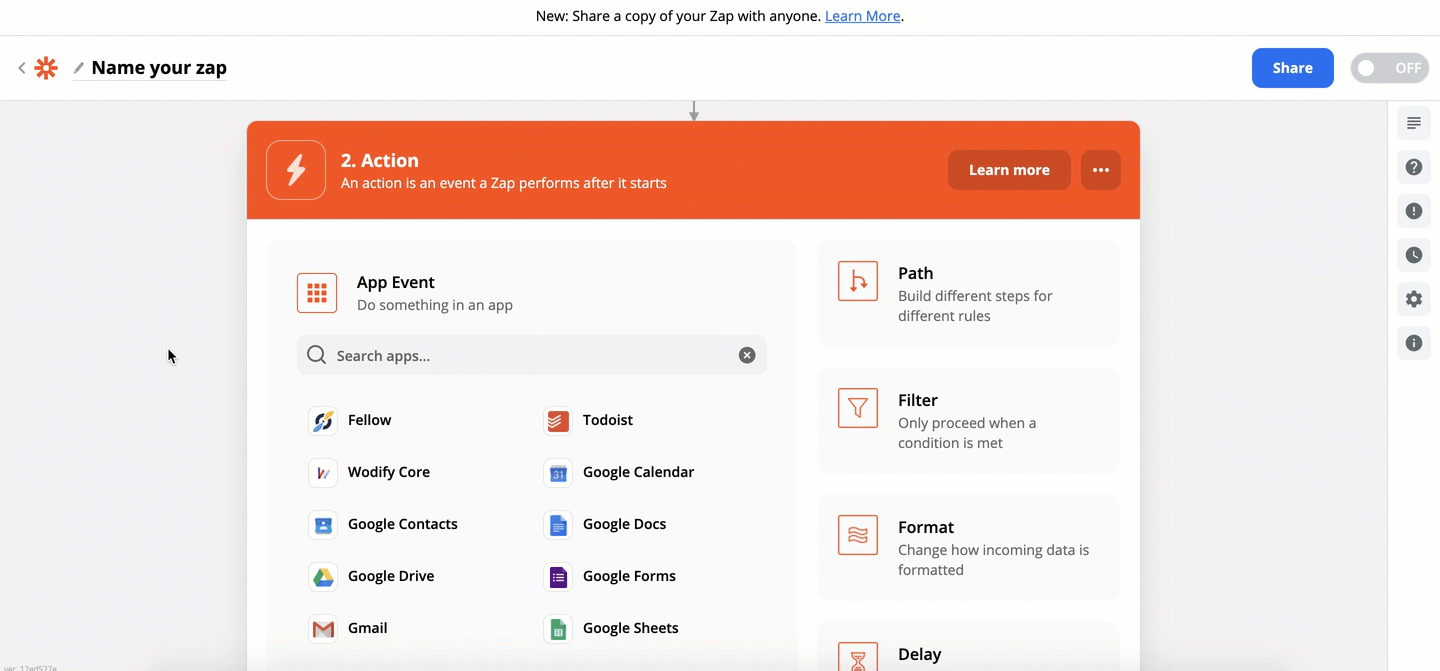1440x671 pixels.
Task: Click 'Do something in an app' subtitle
Action: [435, 305]
